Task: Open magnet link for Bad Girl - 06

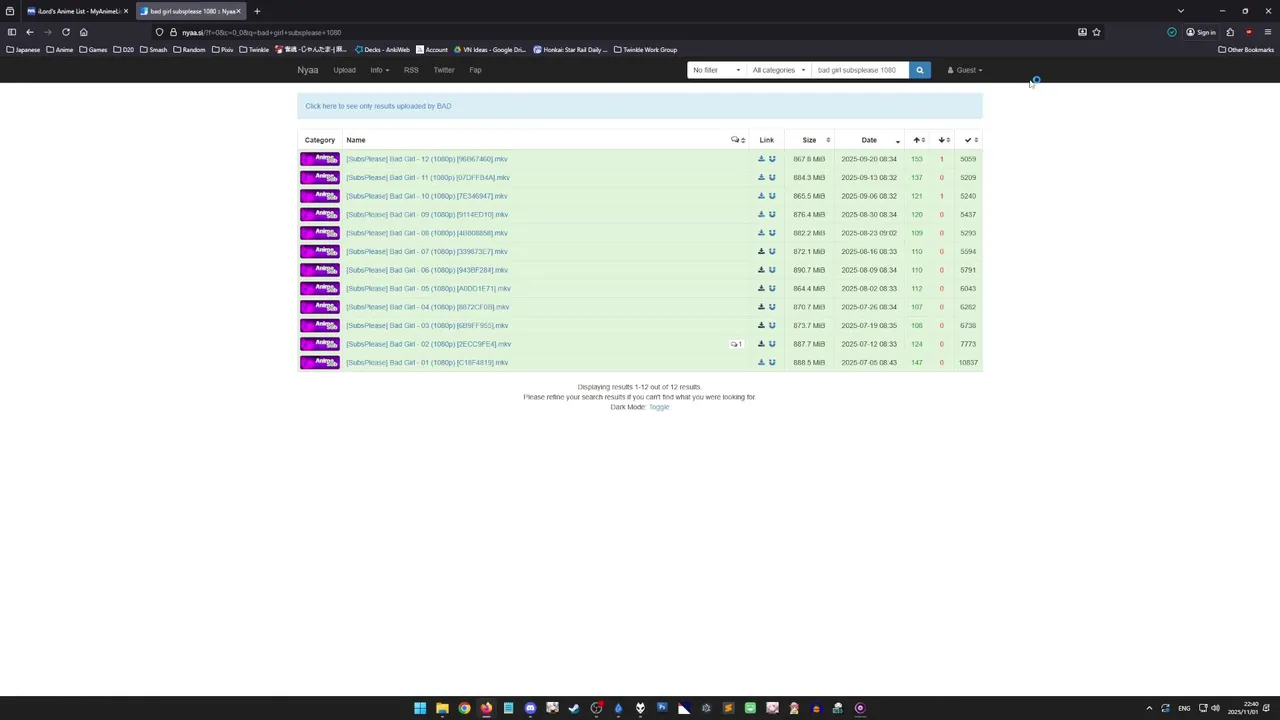Action: (772, 270)
